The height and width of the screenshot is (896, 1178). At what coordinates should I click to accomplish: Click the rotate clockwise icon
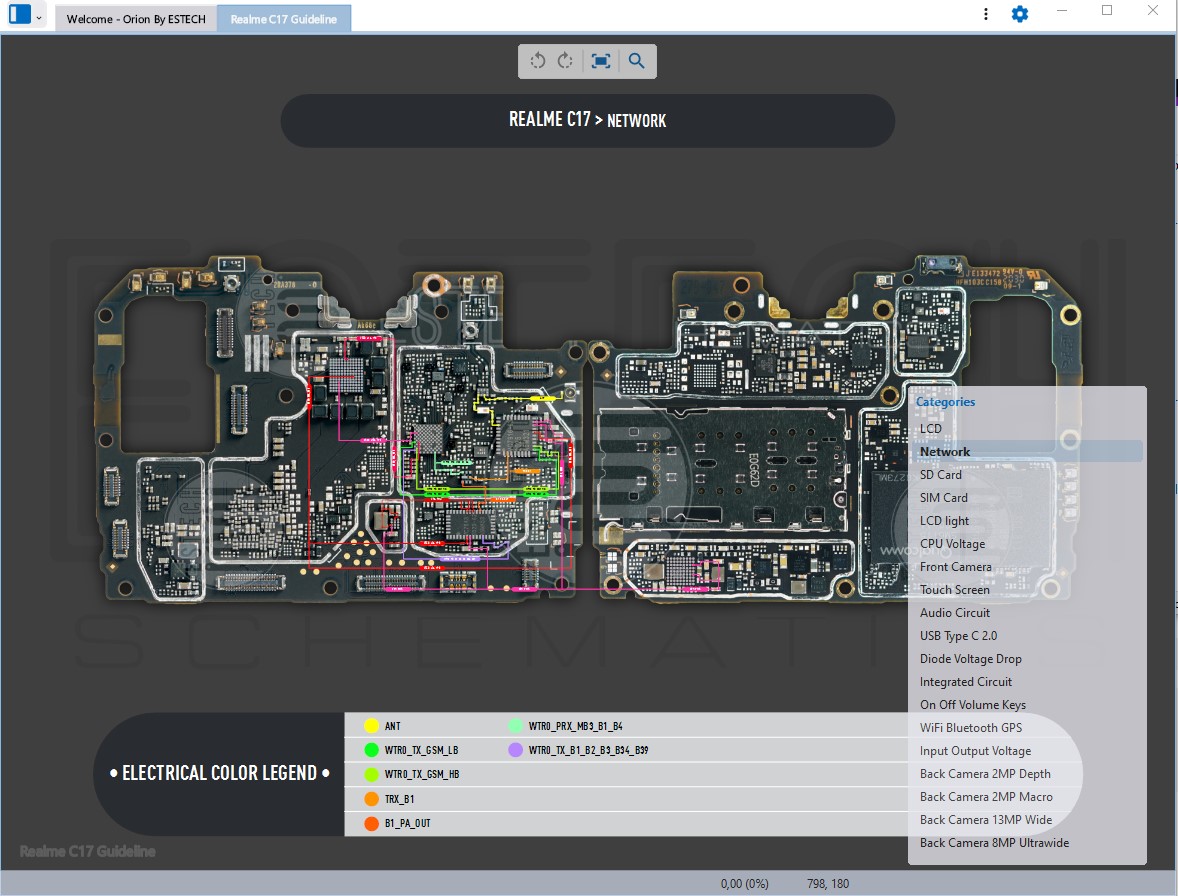565,61
